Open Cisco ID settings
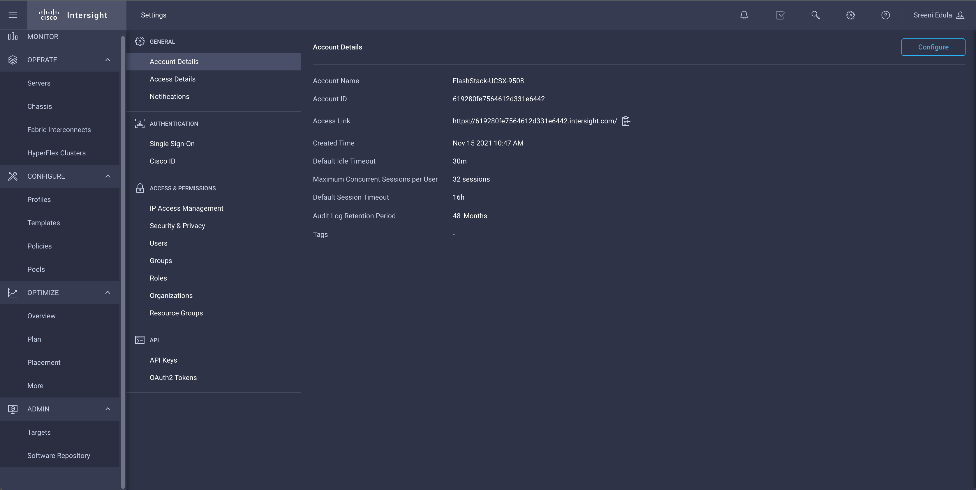 point(162,161)
